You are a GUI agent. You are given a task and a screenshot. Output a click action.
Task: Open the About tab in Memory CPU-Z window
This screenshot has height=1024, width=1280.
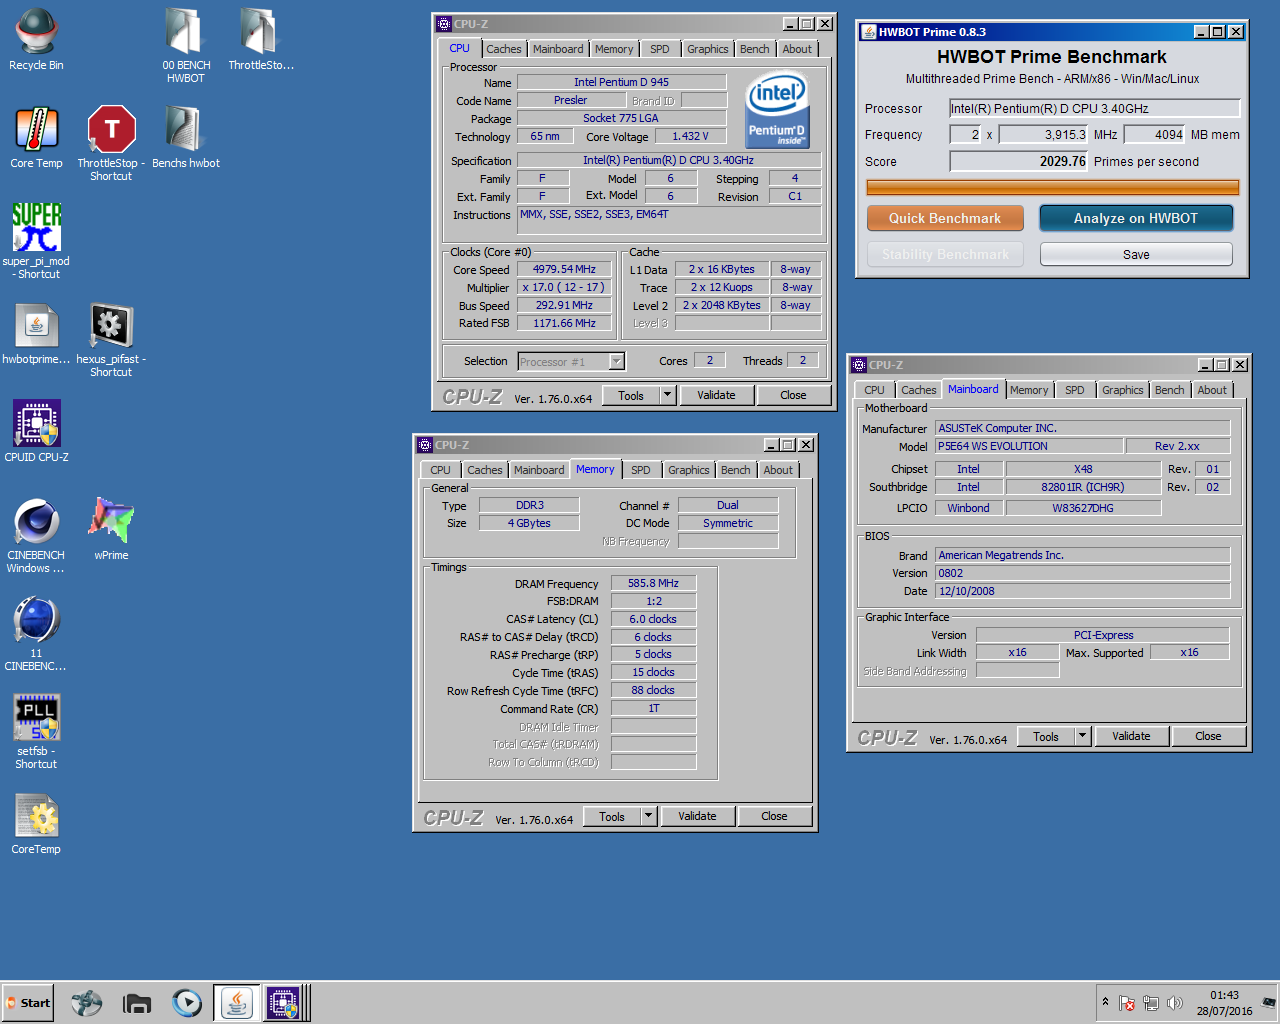[778, 470]
